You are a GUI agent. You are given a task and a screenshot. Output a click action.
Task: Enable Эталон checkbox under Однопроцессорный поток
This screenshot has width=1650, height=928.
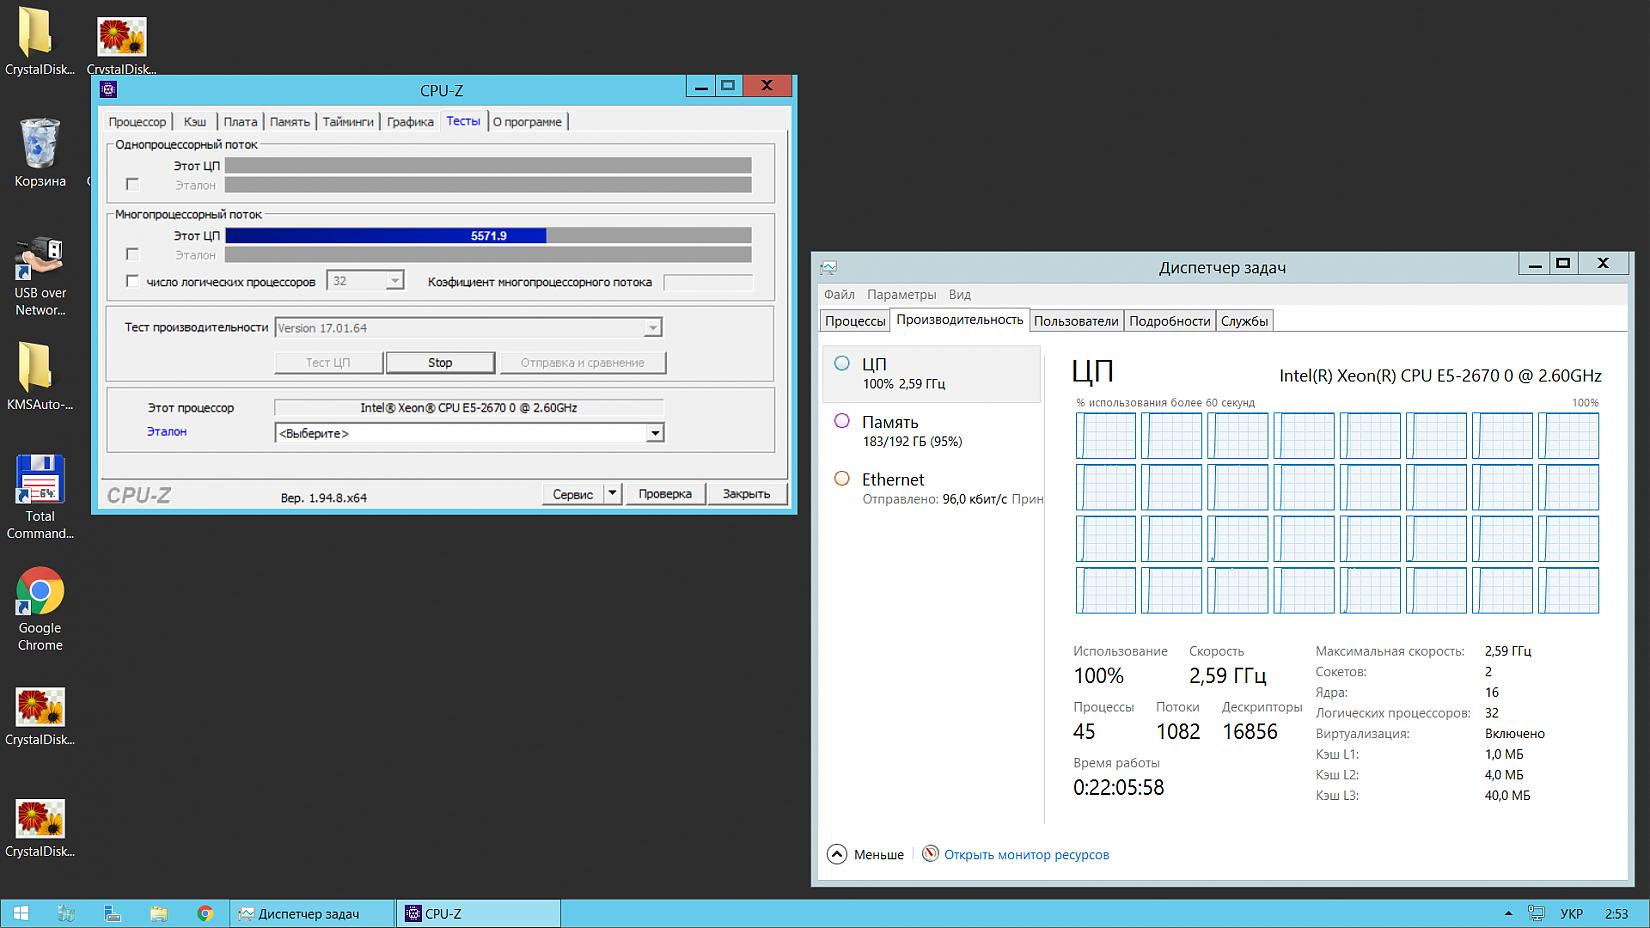[x=132, y=185]
